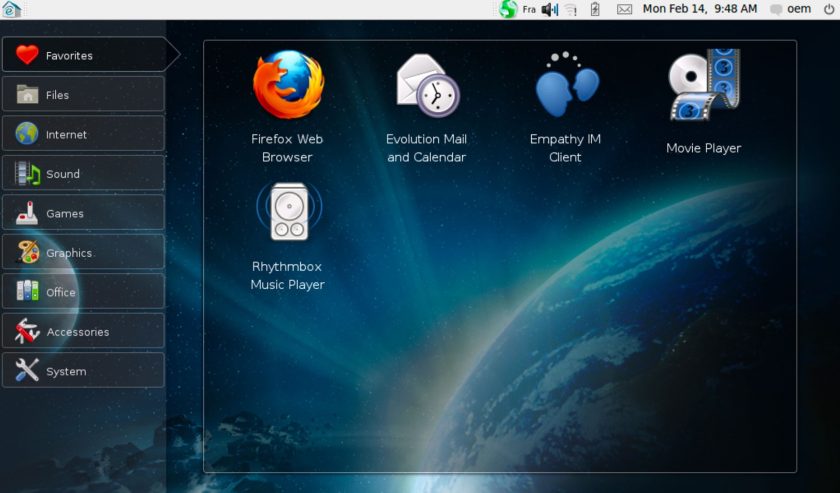Open the Rhythmbox Music Player icon
The width and height of the screenshot is (840, 493).
pos(289,211)
